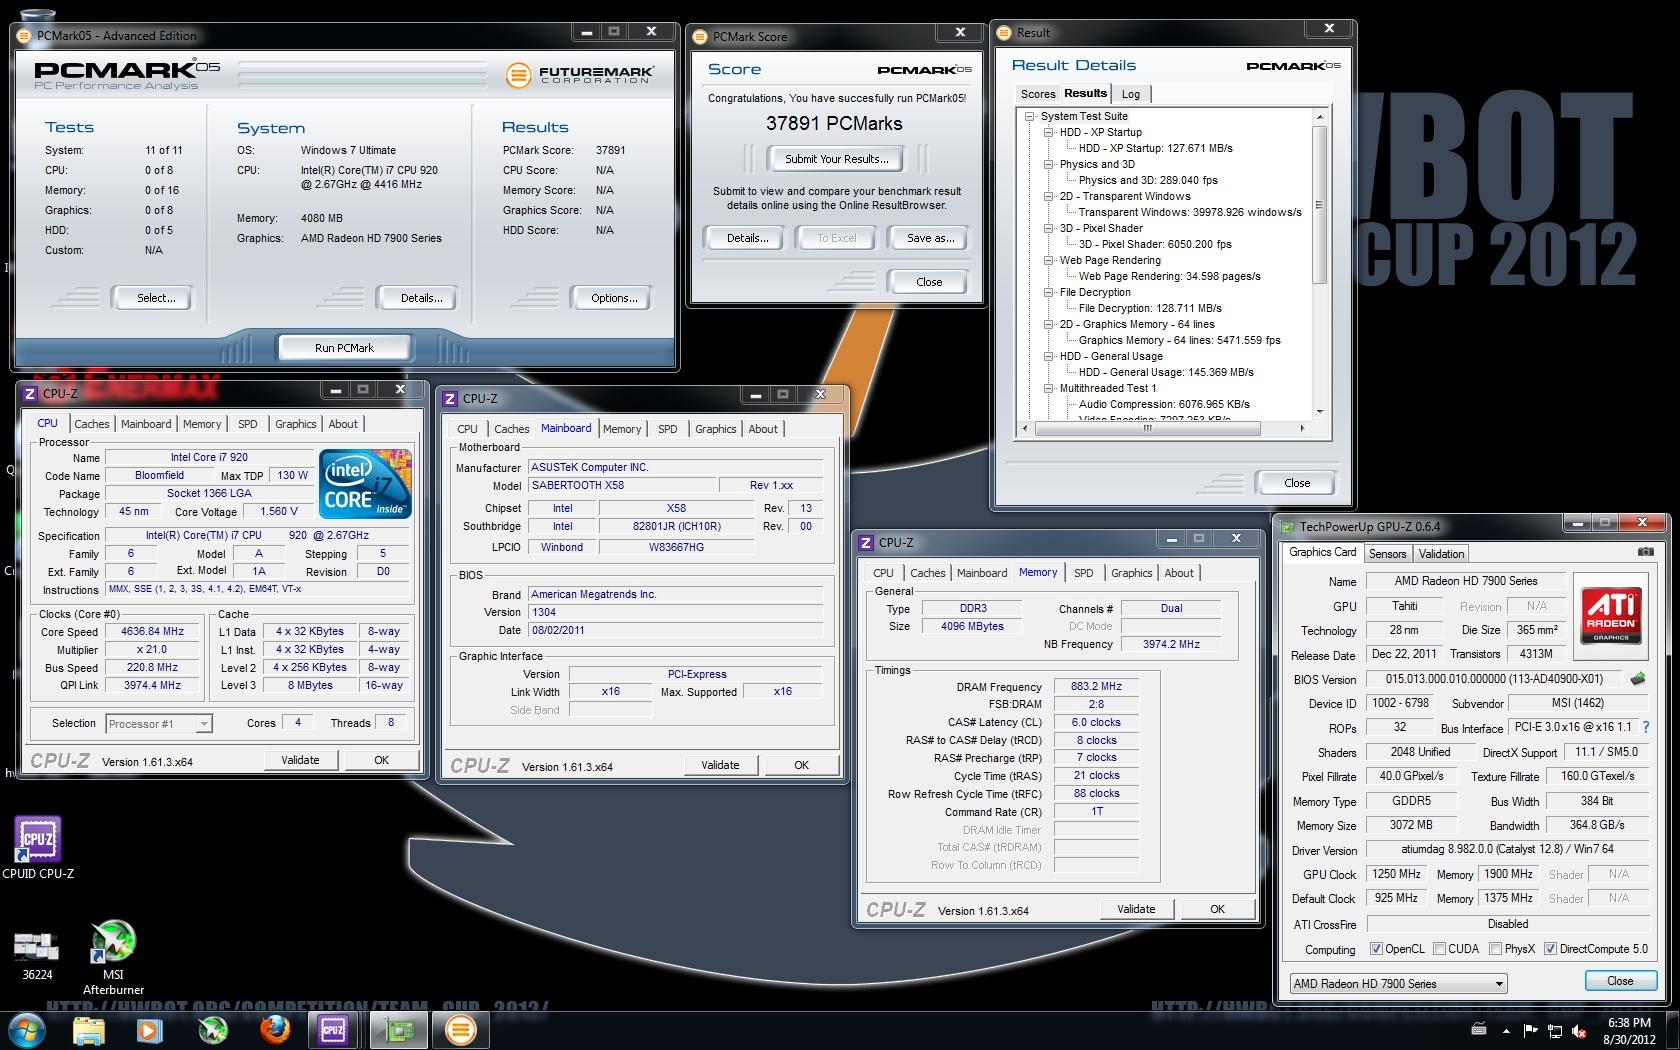Click the on-screen keyboard tray icon
The height and width of the screenshot is (1050, 1680).
tap(1479, 1029)
